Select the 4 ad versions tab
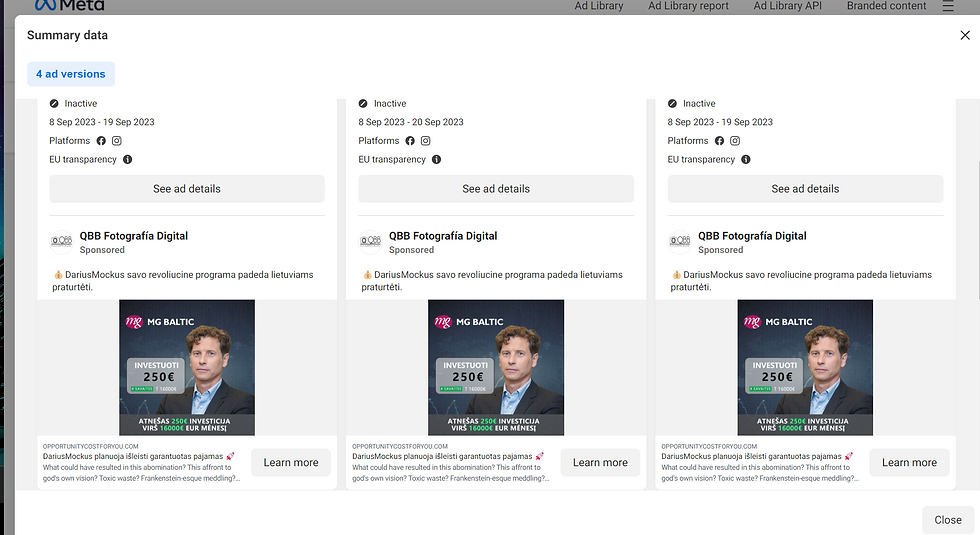Viewport: 980px width, 535px height. point(71,74)
